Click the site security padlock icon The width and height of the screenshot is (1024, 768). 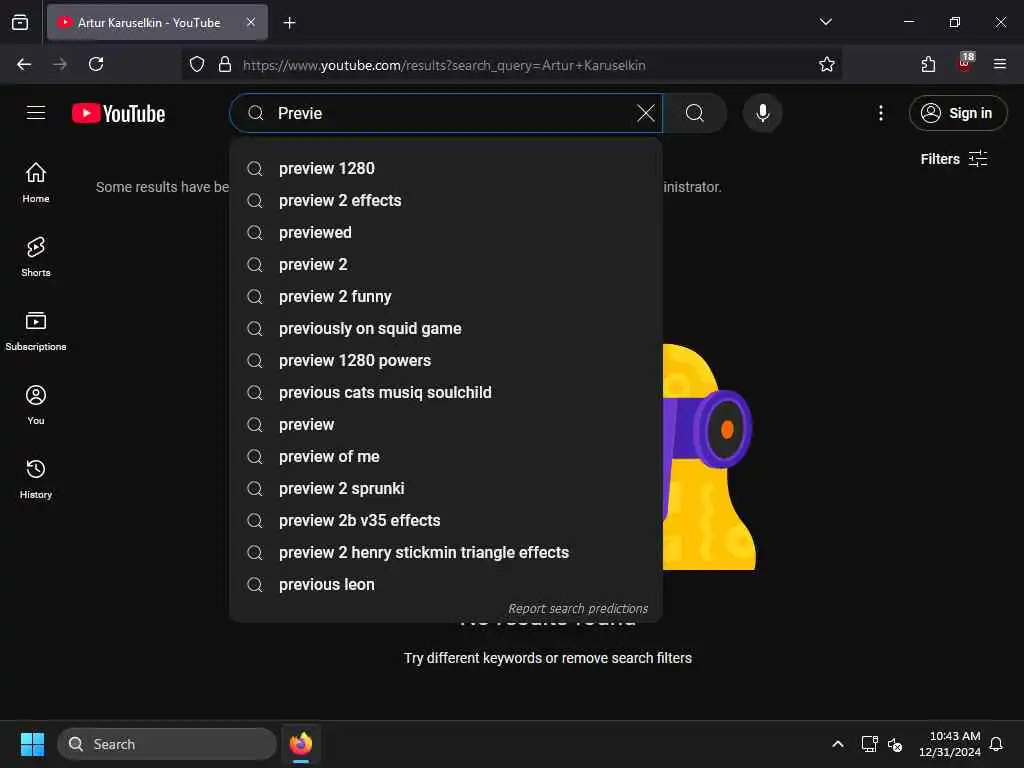(x=225, y=65)
